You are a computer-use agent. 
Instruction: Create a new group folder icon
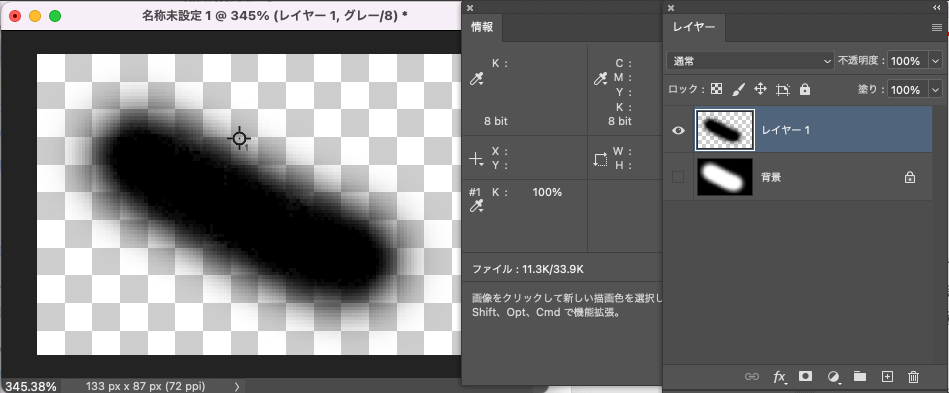click(x=860, y=376)
